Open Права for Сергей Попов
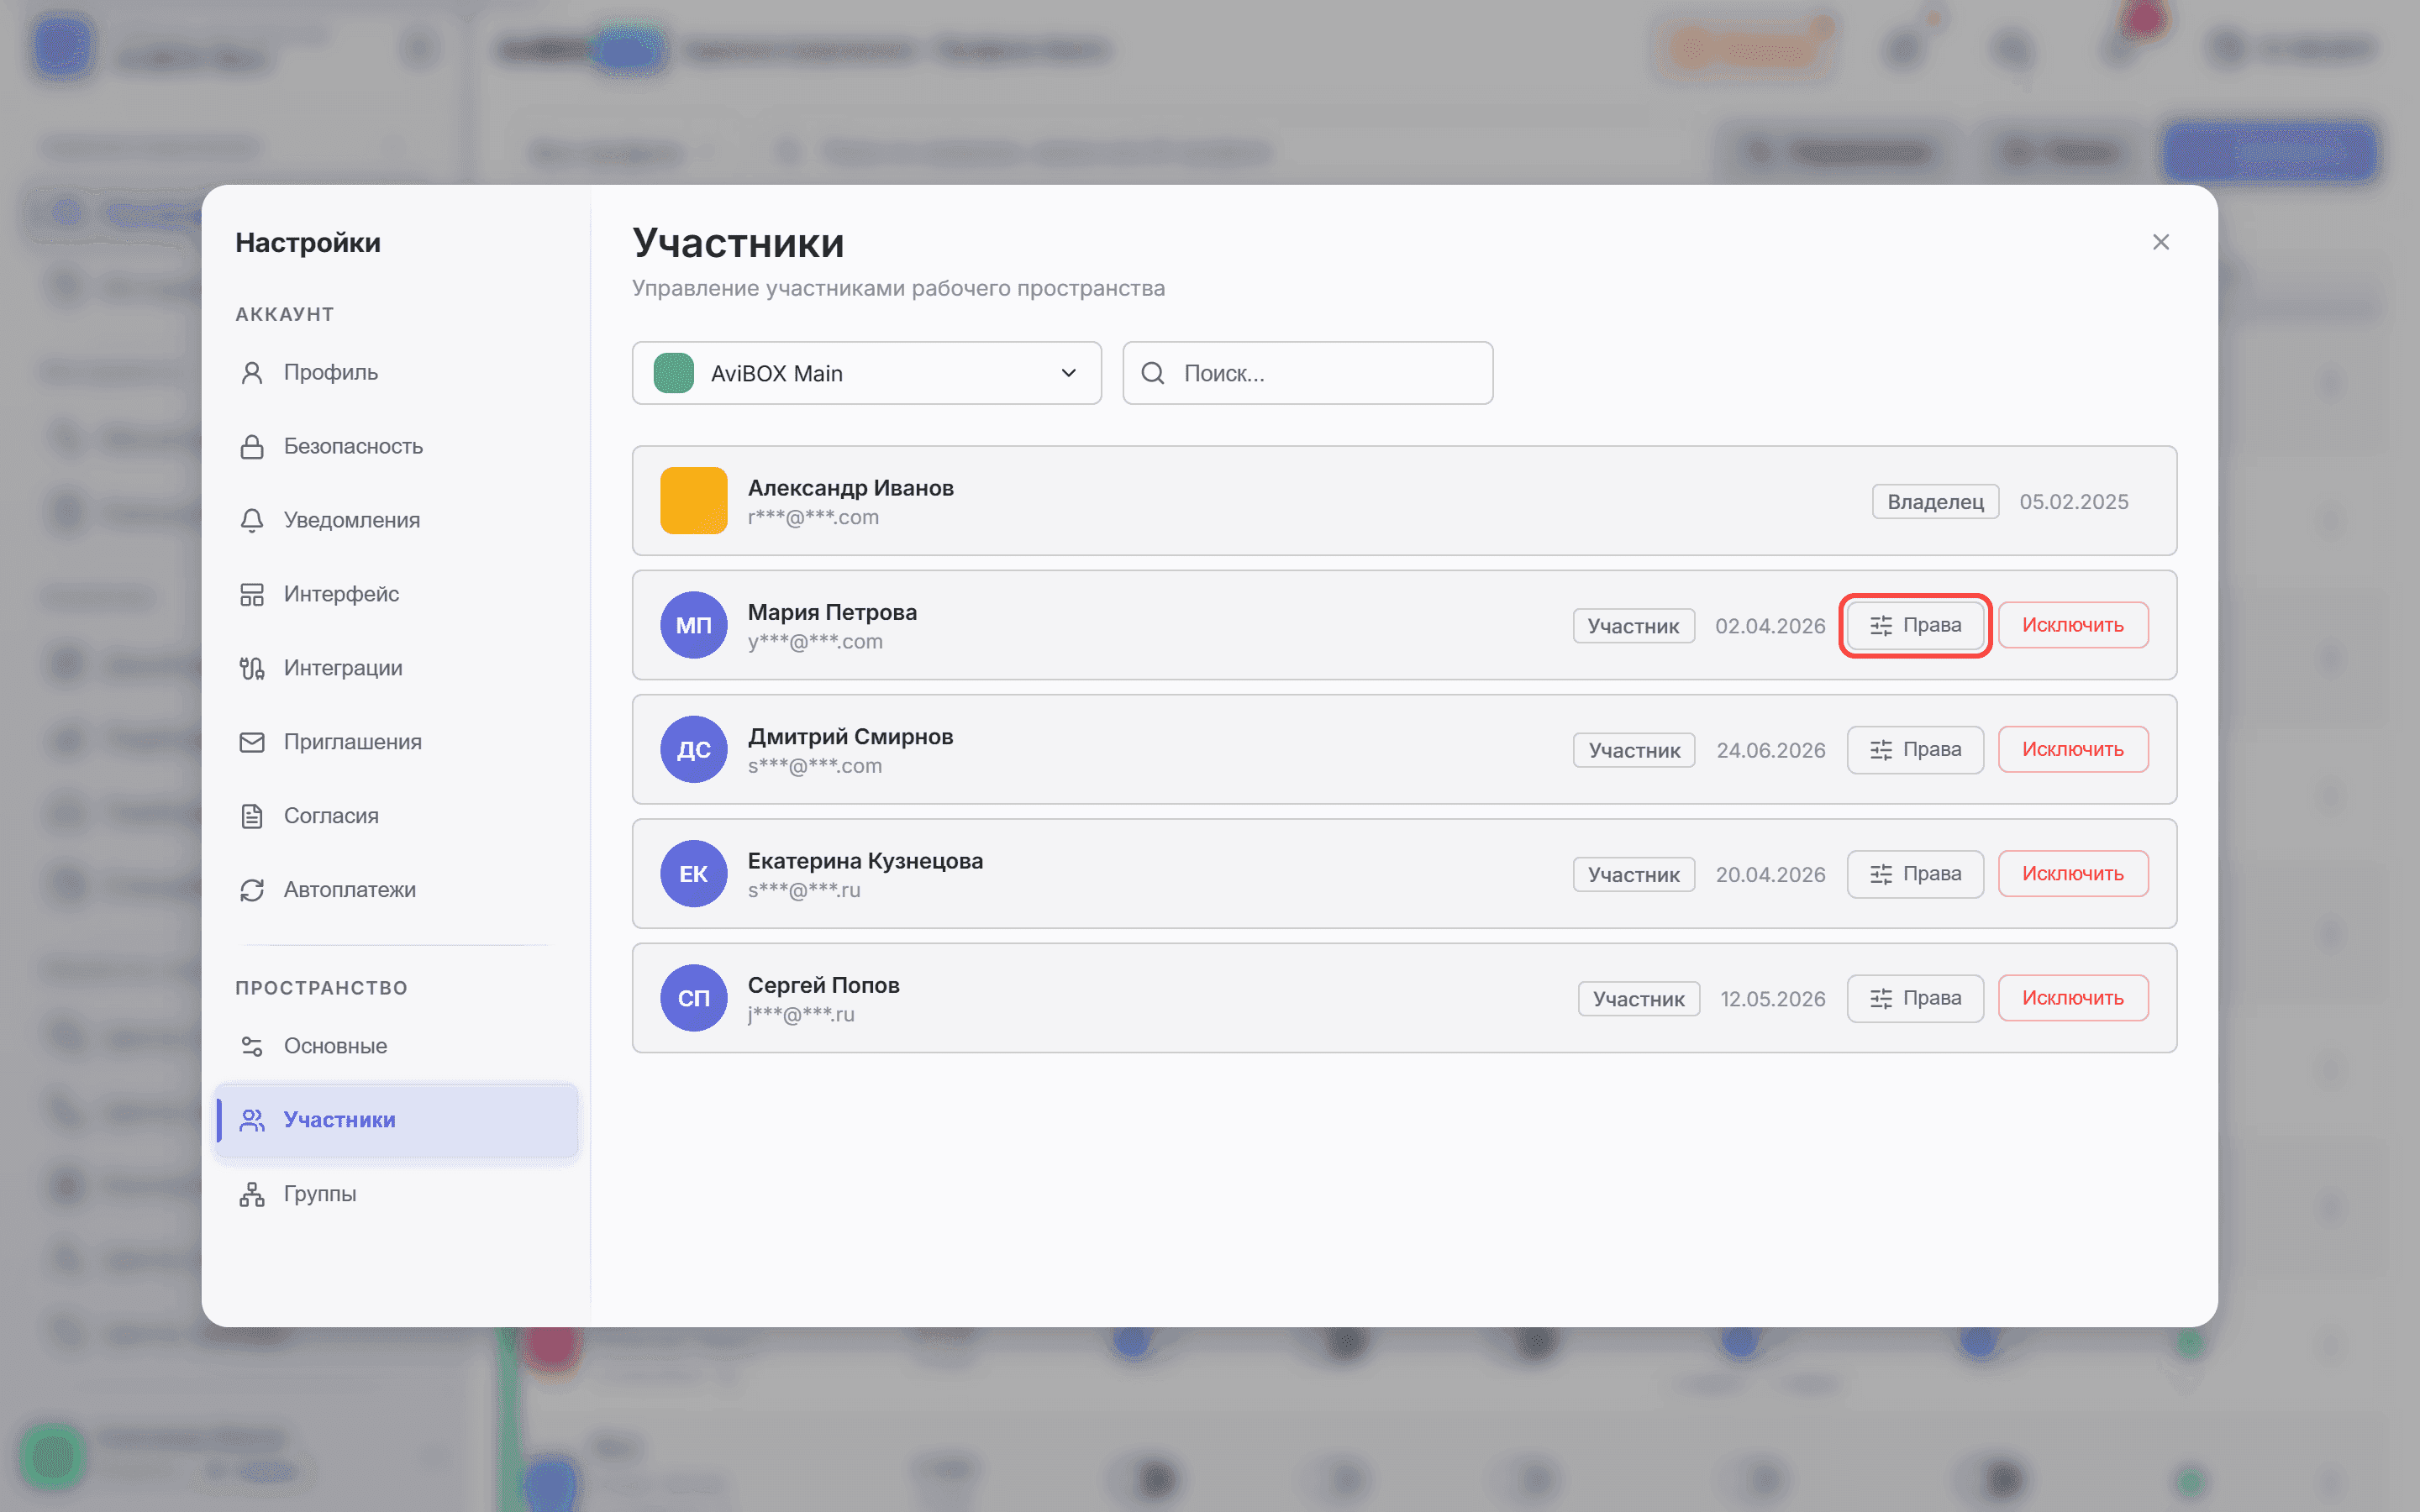2420x1512 pixels. click(x=1915, y=998)
